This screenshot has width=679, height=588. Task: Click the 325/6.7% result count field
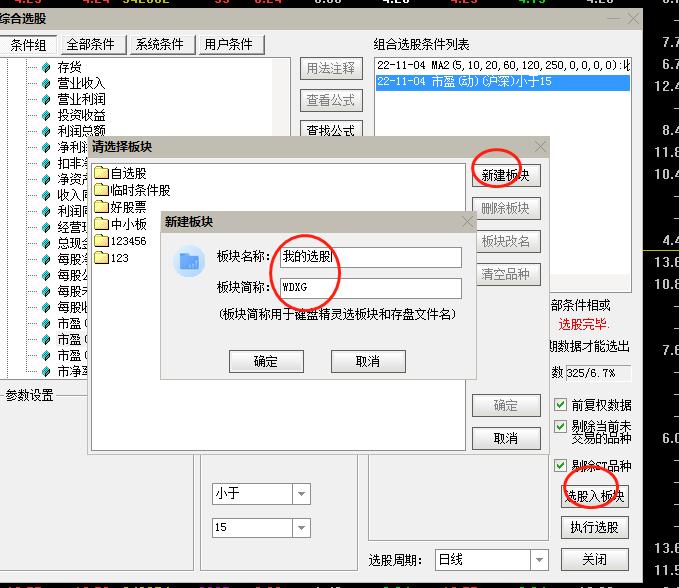(x=598, y=373)
